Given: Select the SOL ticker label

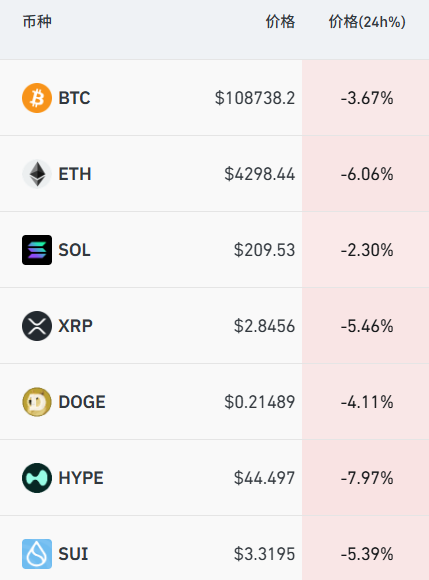Looking at the screenshot, I should coord(74,250).
